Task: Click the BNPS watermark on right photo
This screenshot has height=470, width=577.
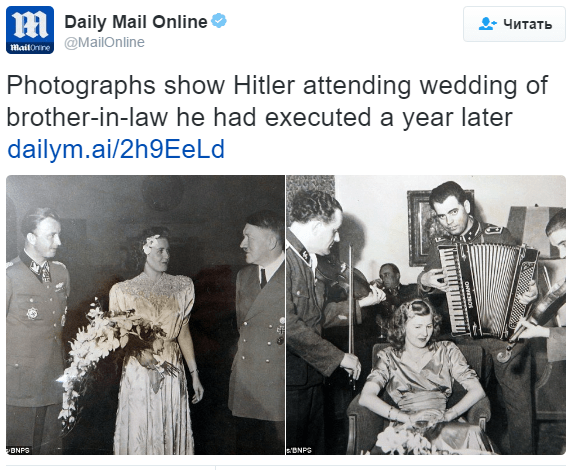Action: coord(299,450)
